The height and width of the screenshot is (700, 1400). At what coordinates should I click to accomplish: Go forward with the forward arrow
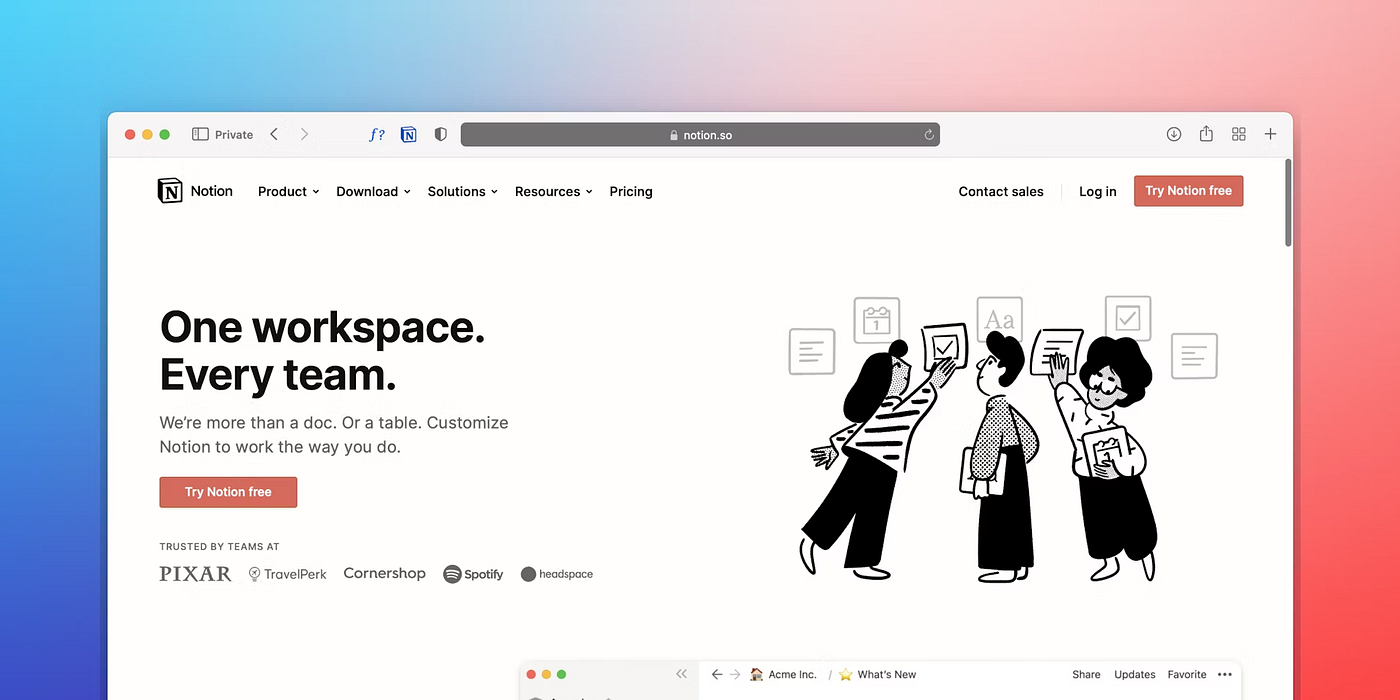(304, 134)
